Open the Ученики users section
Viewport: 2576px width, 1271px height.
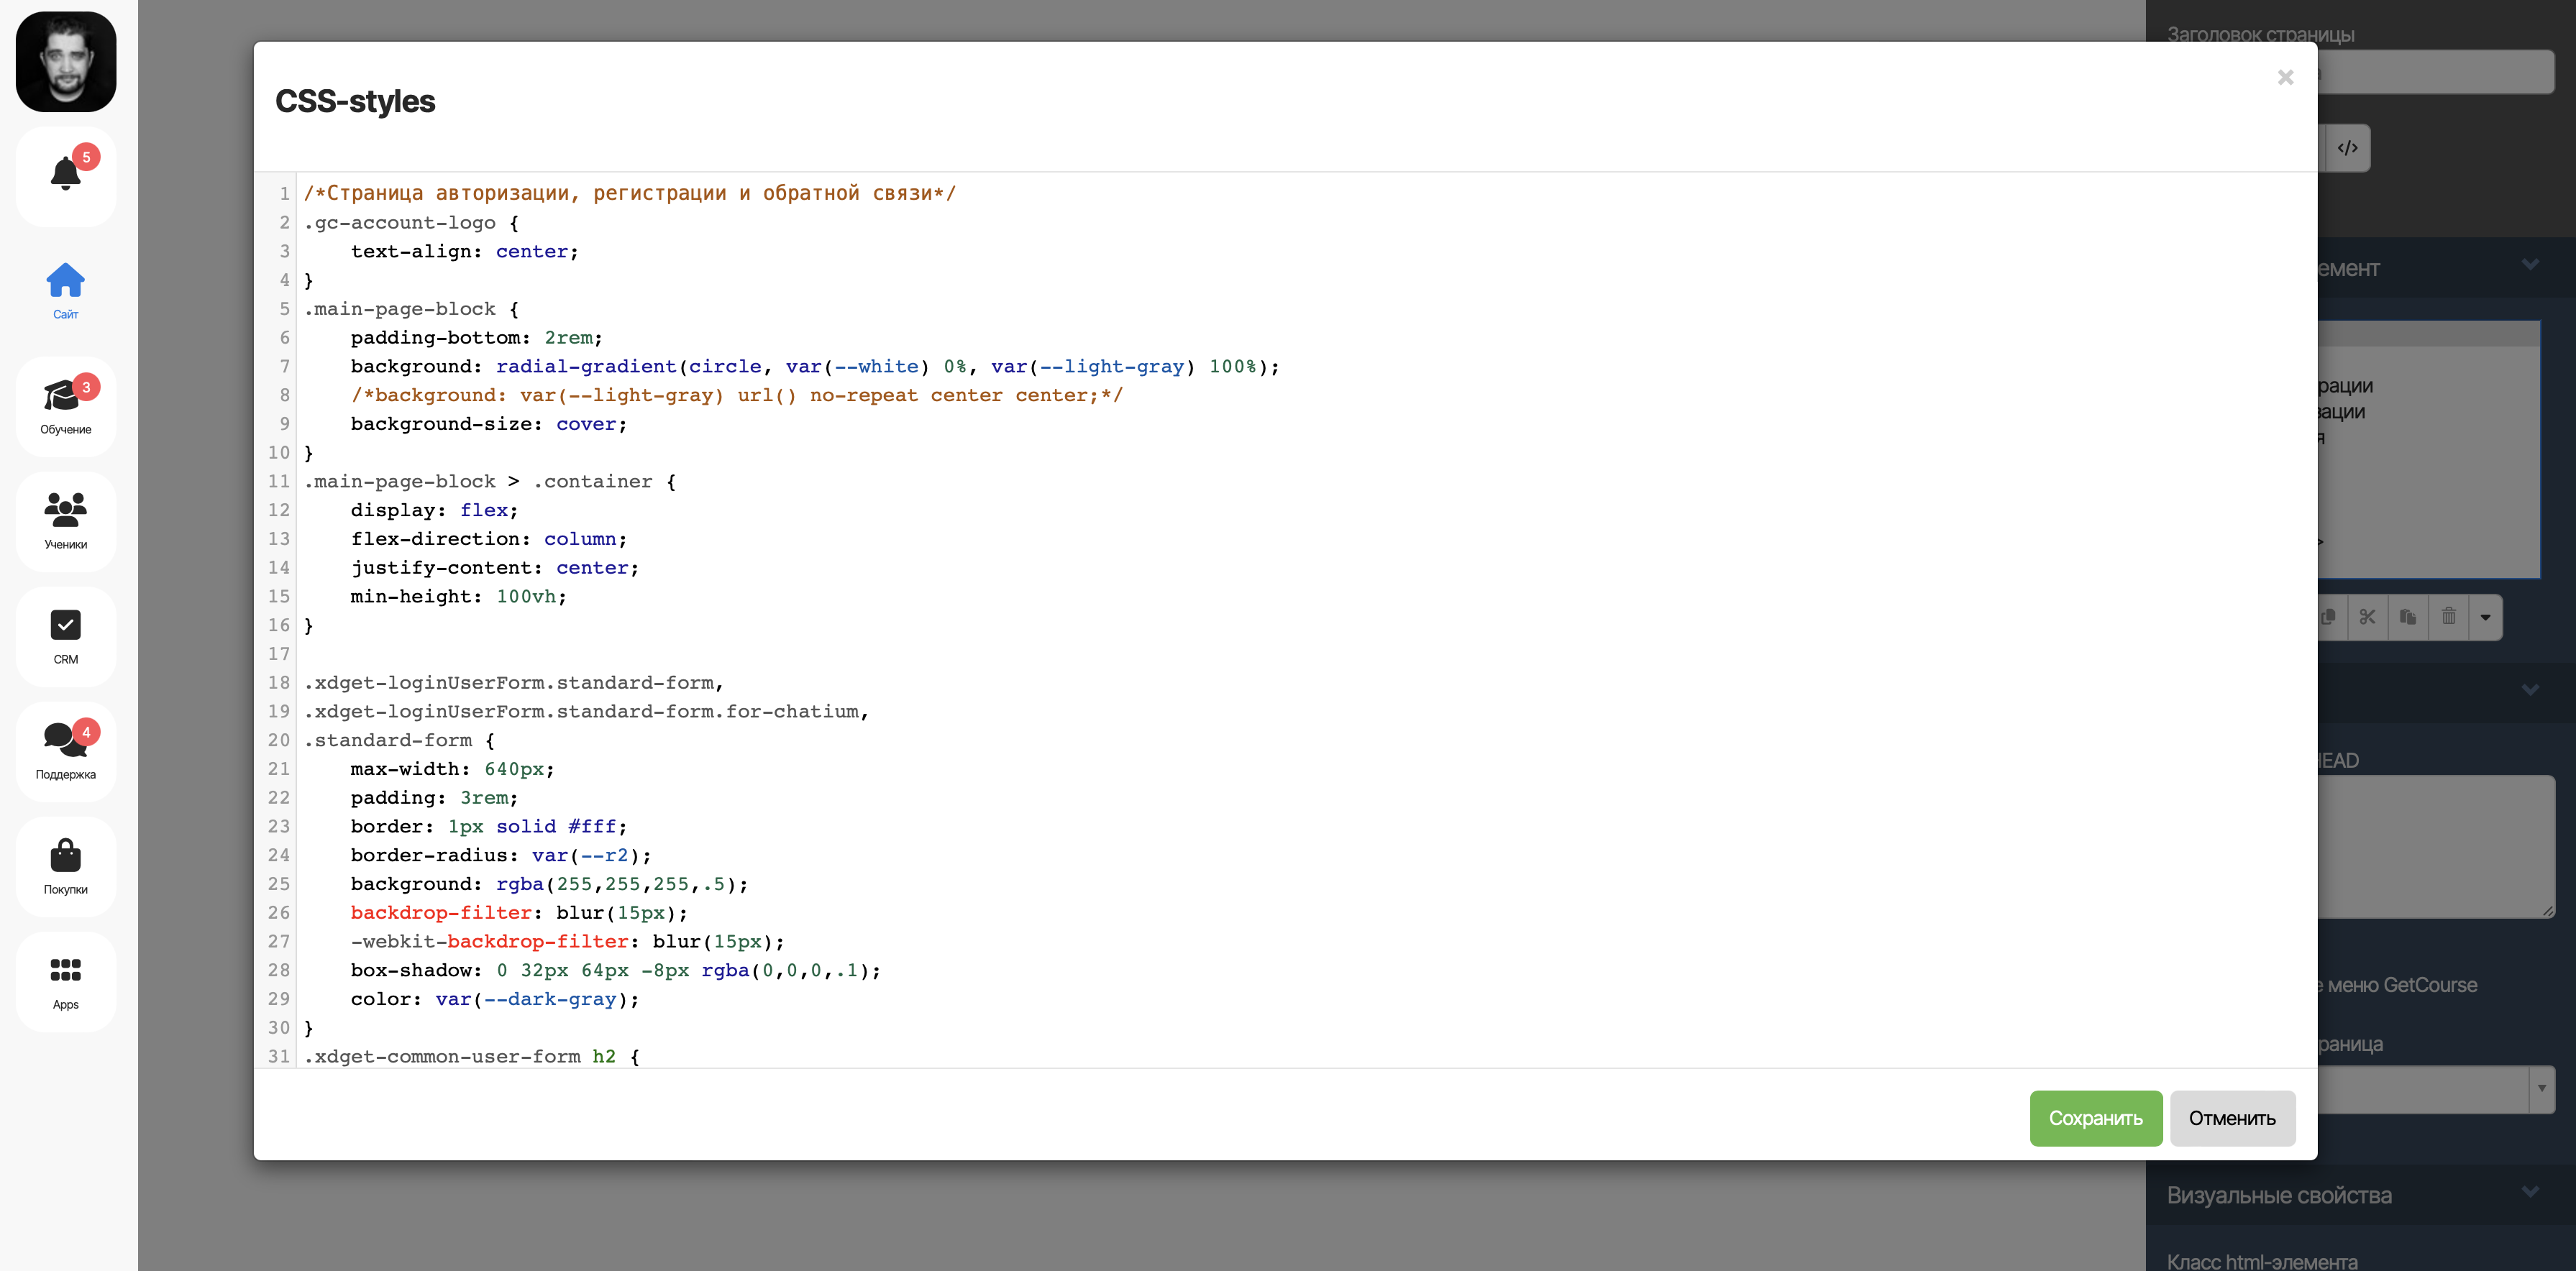point(65,520)
